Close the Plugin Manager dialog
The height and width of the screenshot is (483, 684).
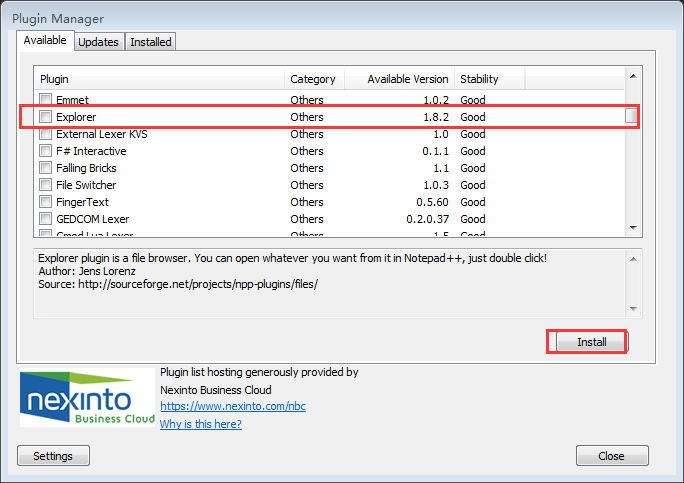coord(612,456)
